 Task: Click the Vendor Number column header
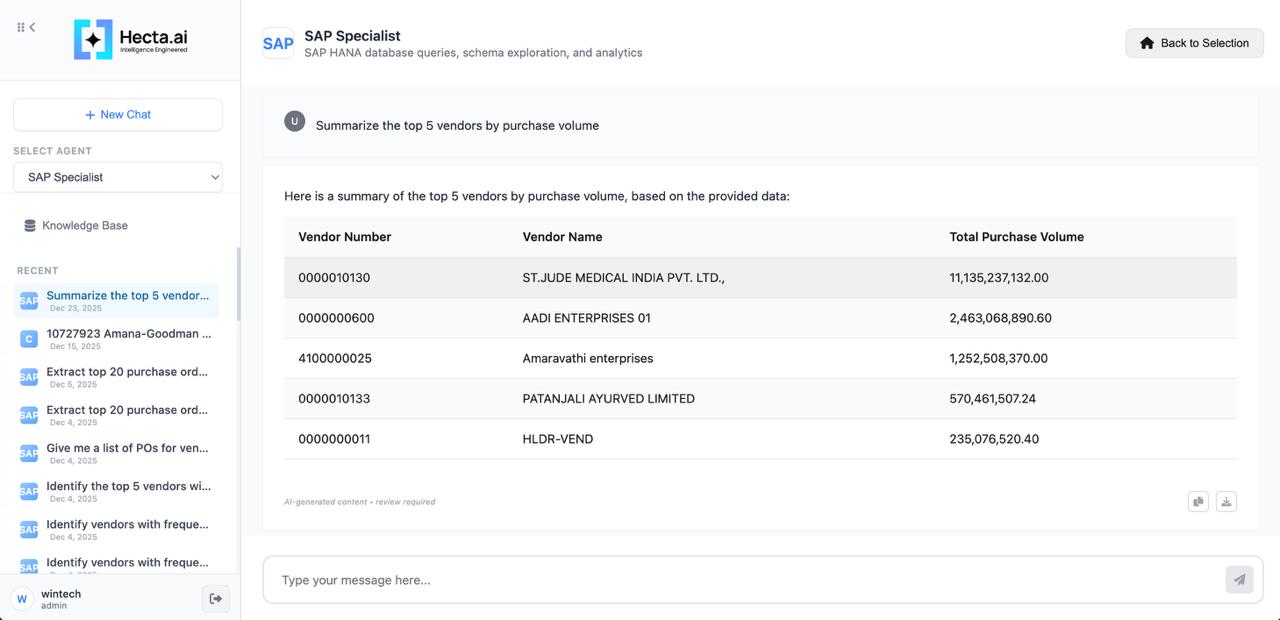[344, 237]
